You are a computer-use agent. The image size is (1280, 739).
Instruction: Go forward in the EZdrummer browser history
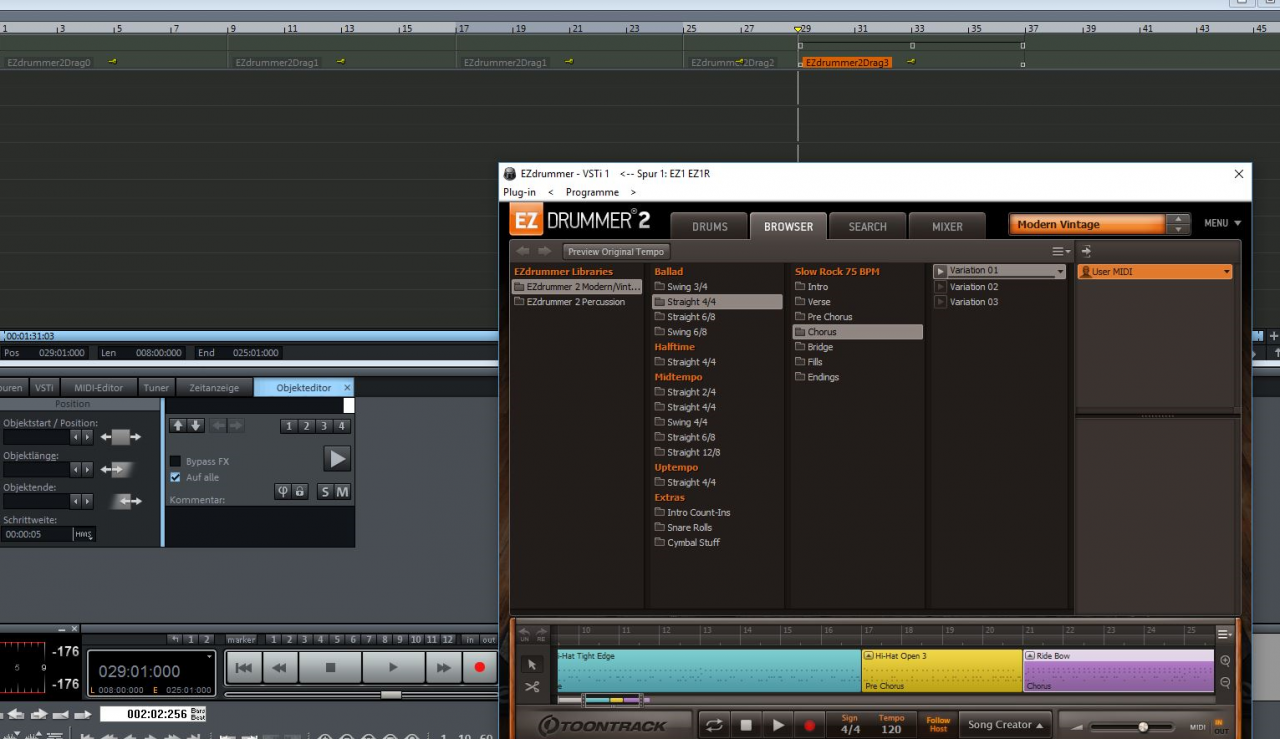(544, 251)
